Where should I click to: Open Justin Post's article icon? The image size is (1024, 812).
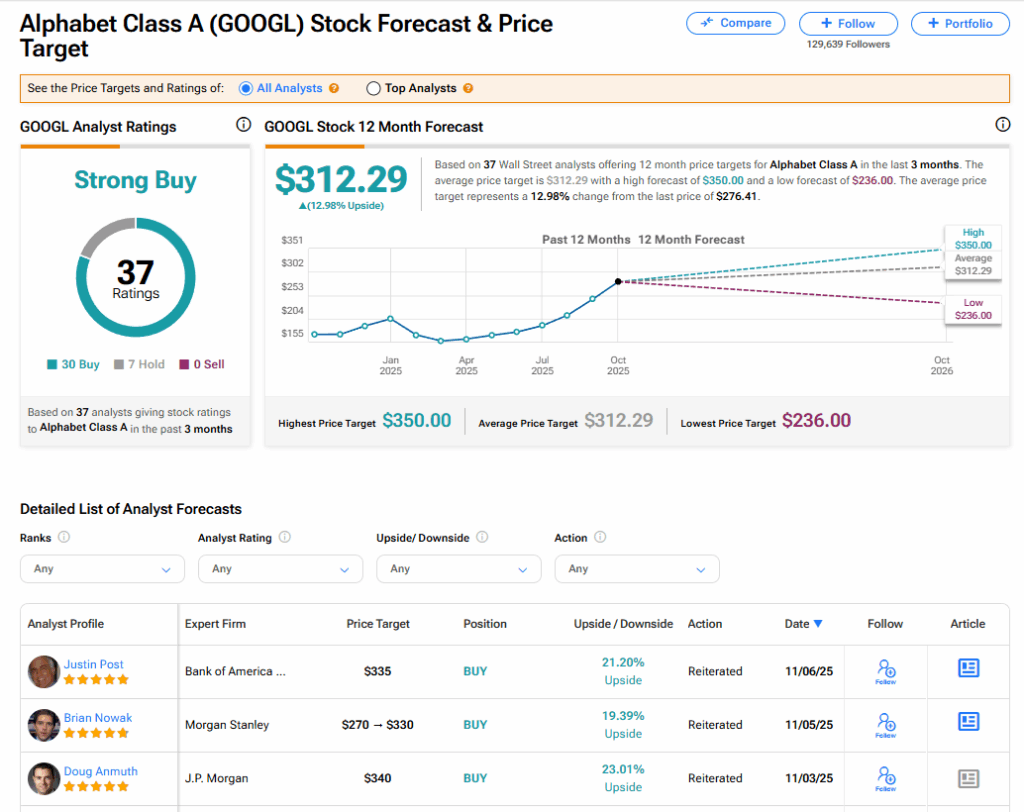tap(968, 669)
